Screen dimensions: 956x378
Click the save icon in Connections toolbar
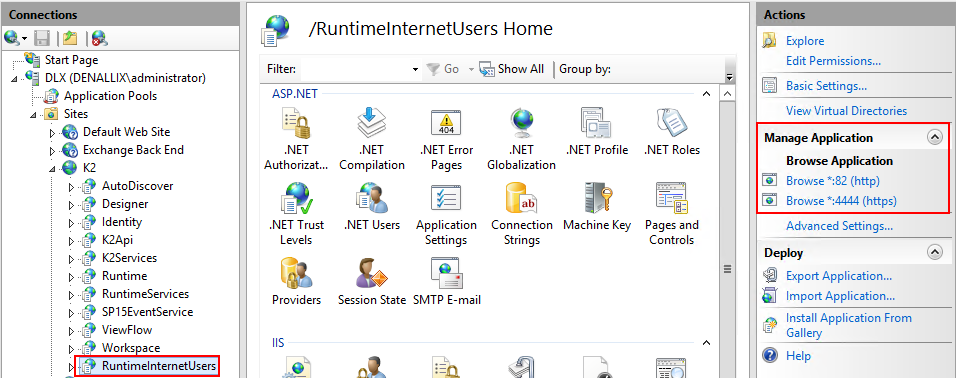[42, 38]
